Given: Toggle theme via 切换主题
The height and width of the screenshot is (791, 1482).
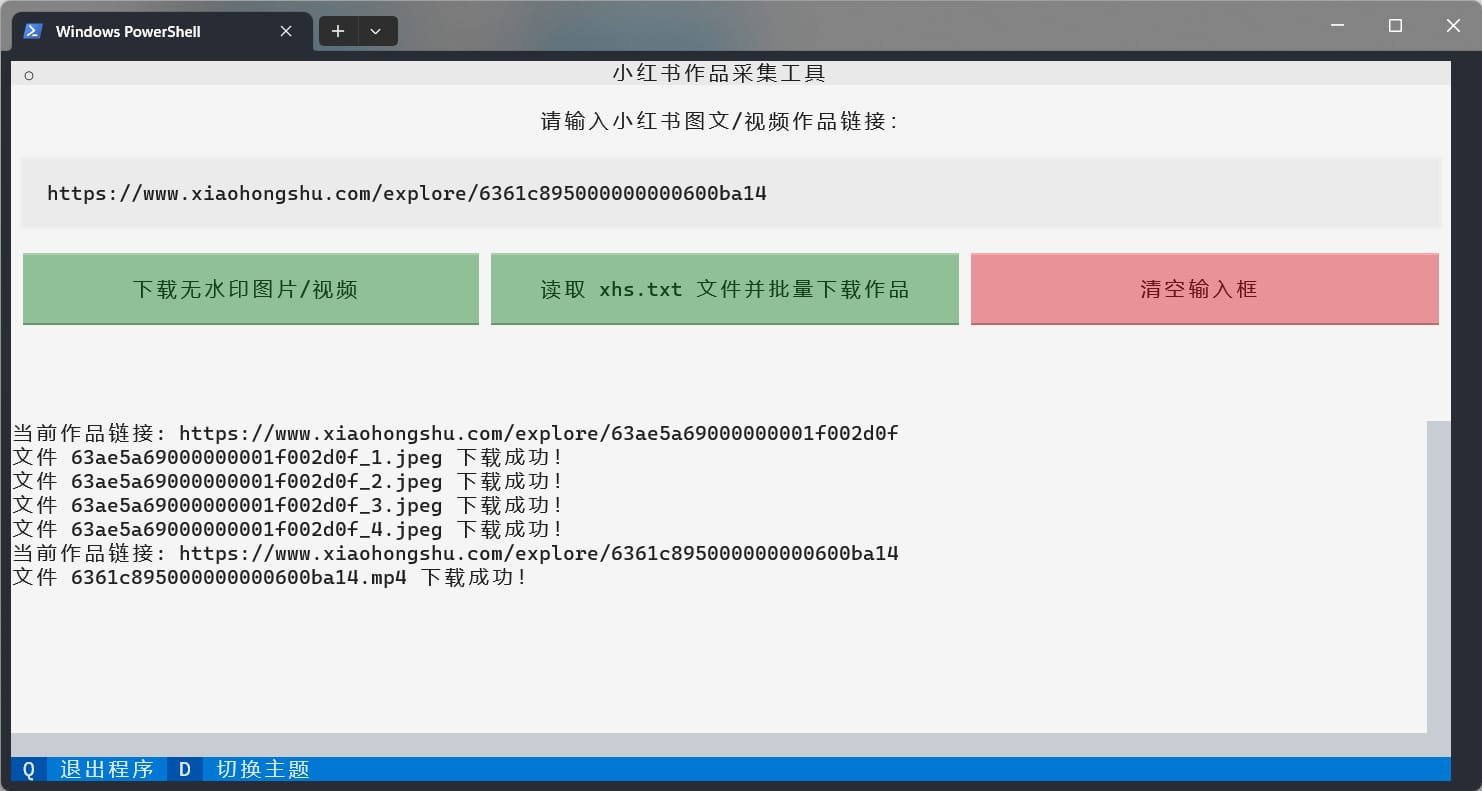Looking at the screenshot, I should pos(260,769).
